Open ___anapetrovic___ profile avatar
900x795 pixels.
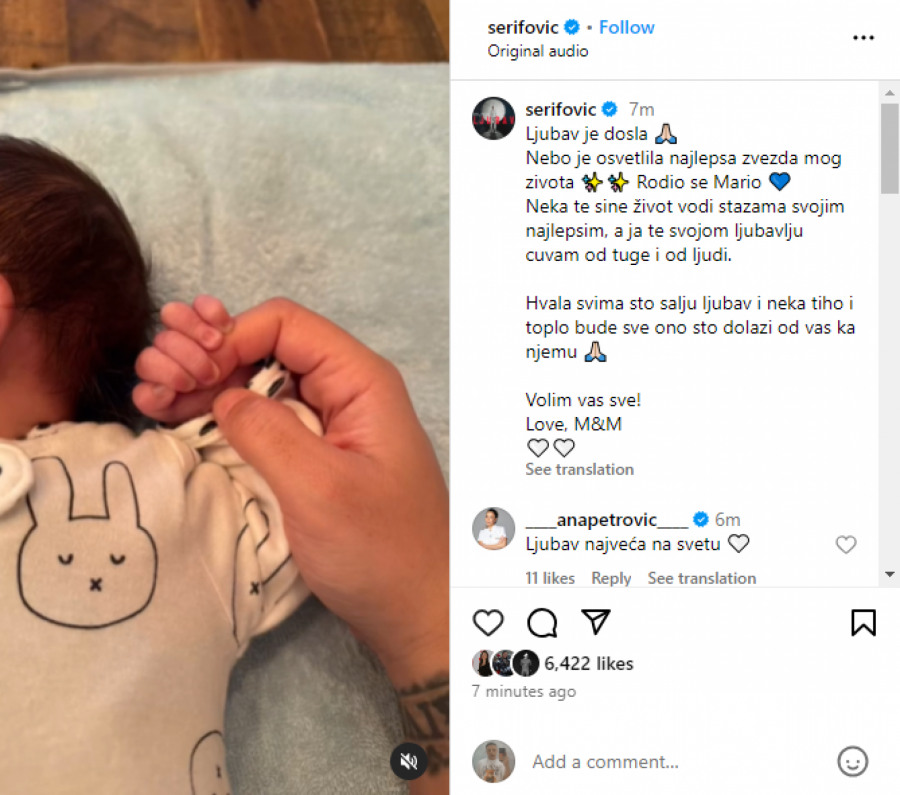[493, 529]
